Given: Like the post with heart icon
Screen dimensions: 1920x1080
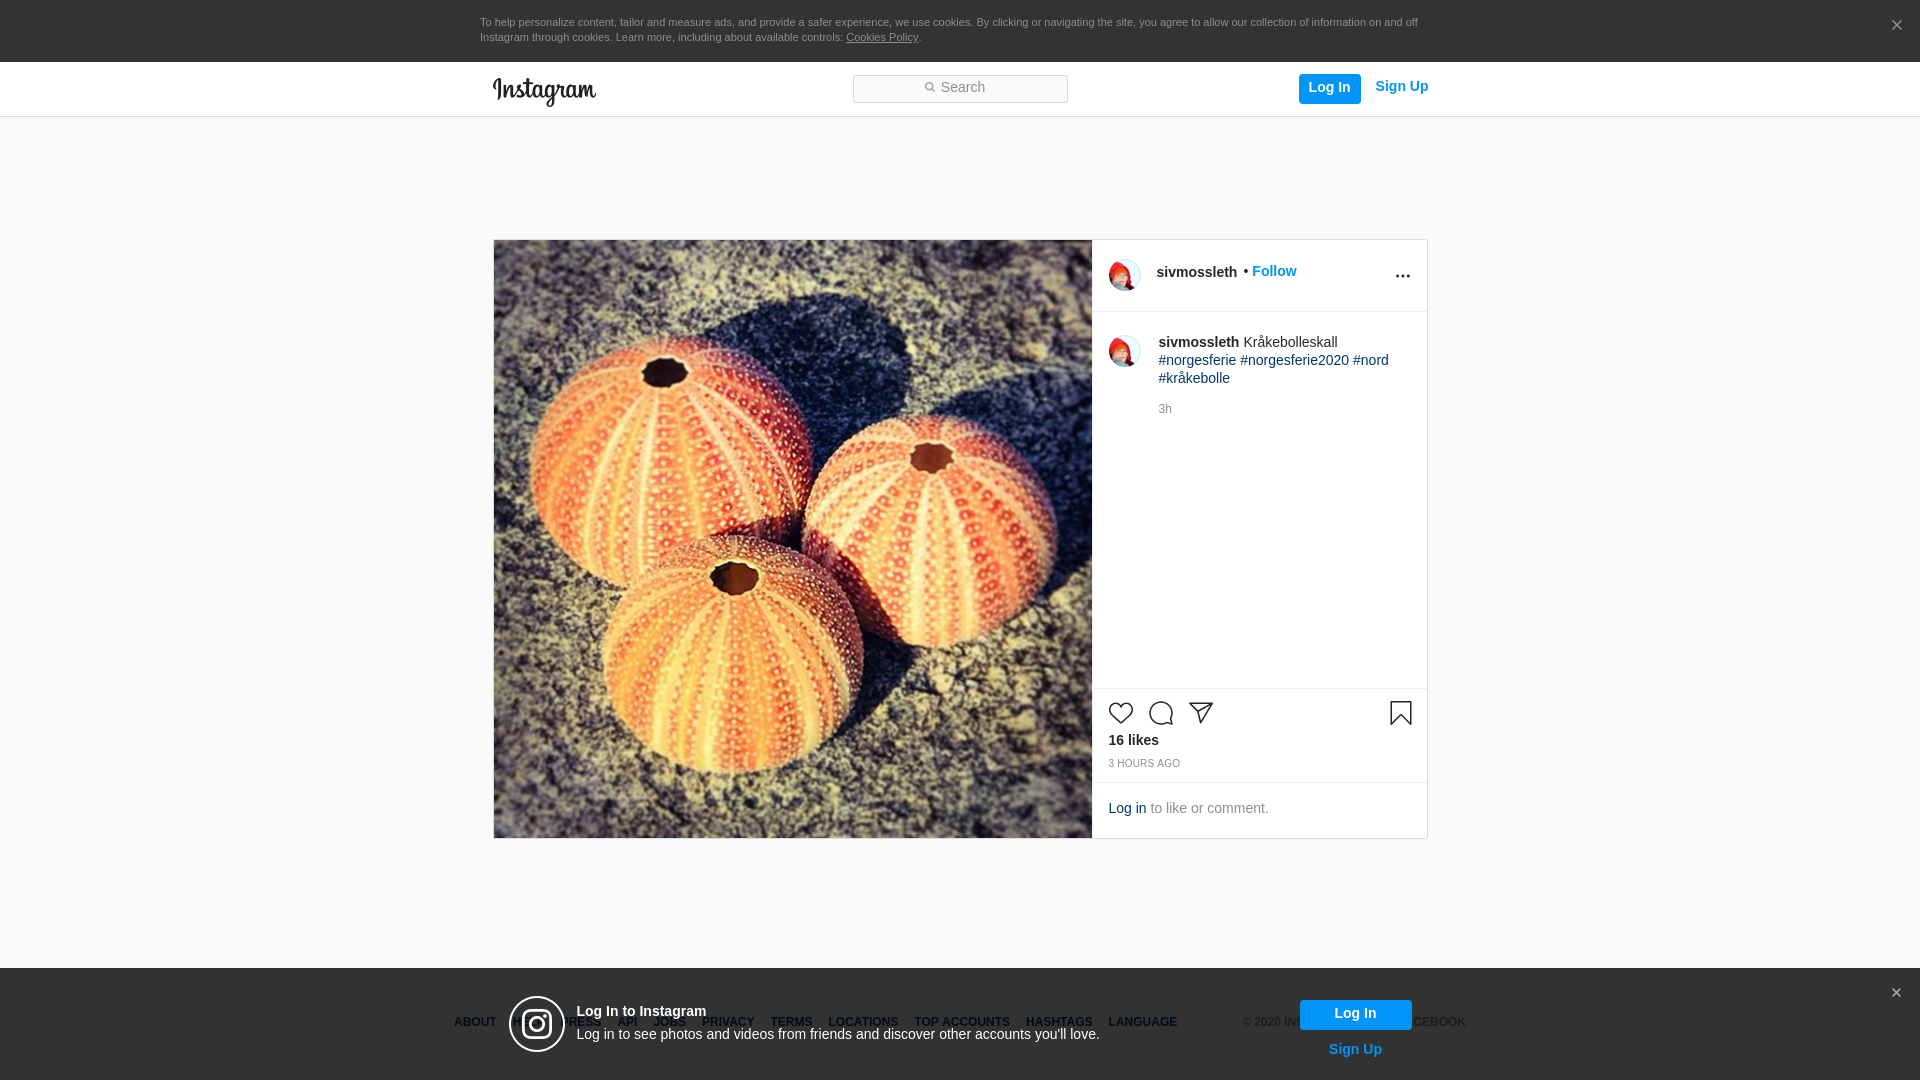Looking at the screenshot, I should (1120, 713).
